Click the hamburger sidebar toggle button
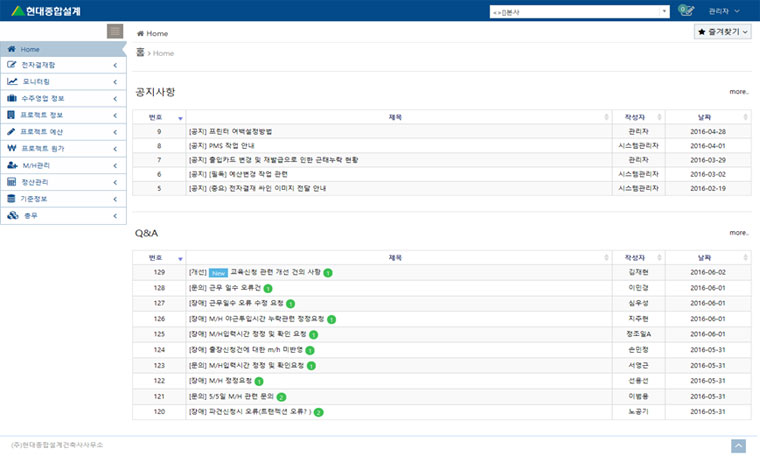760x456 pixels. (x=115, y=32)
